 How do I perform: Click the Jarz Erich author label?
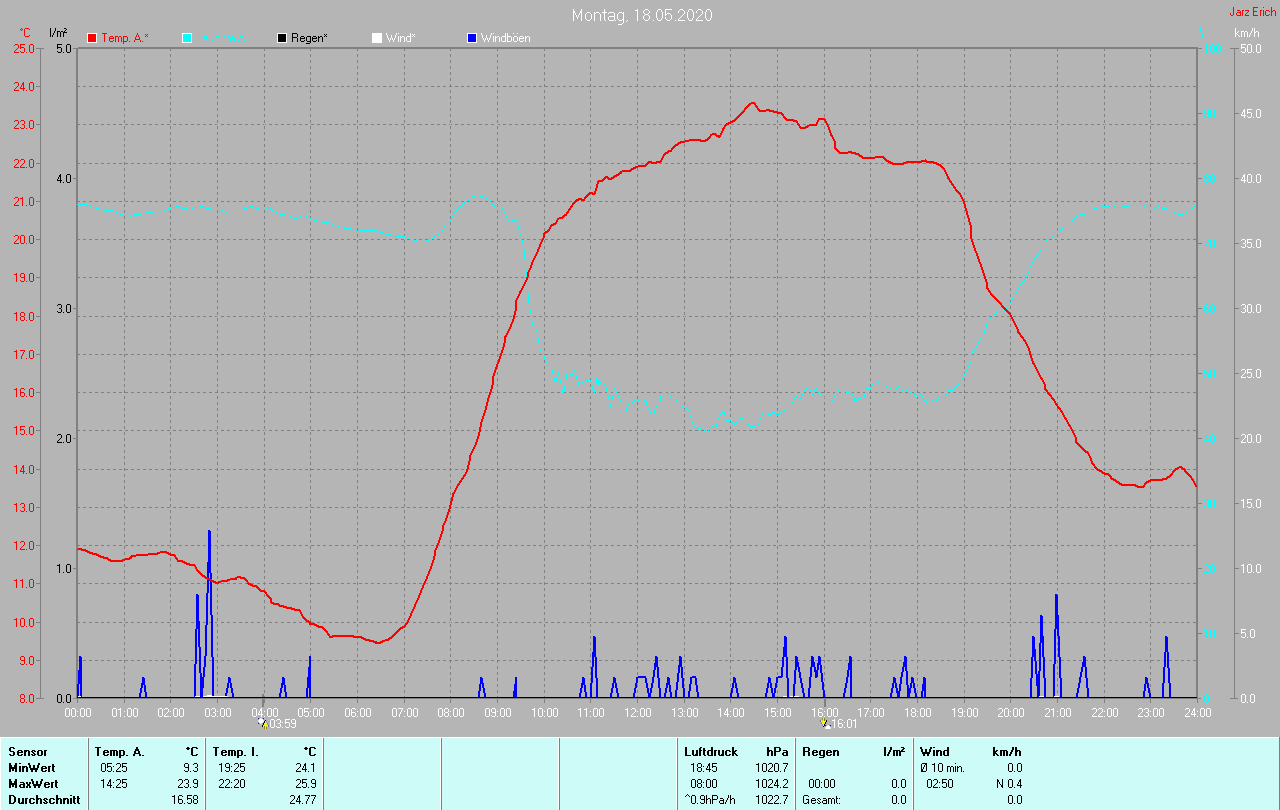1252,12
